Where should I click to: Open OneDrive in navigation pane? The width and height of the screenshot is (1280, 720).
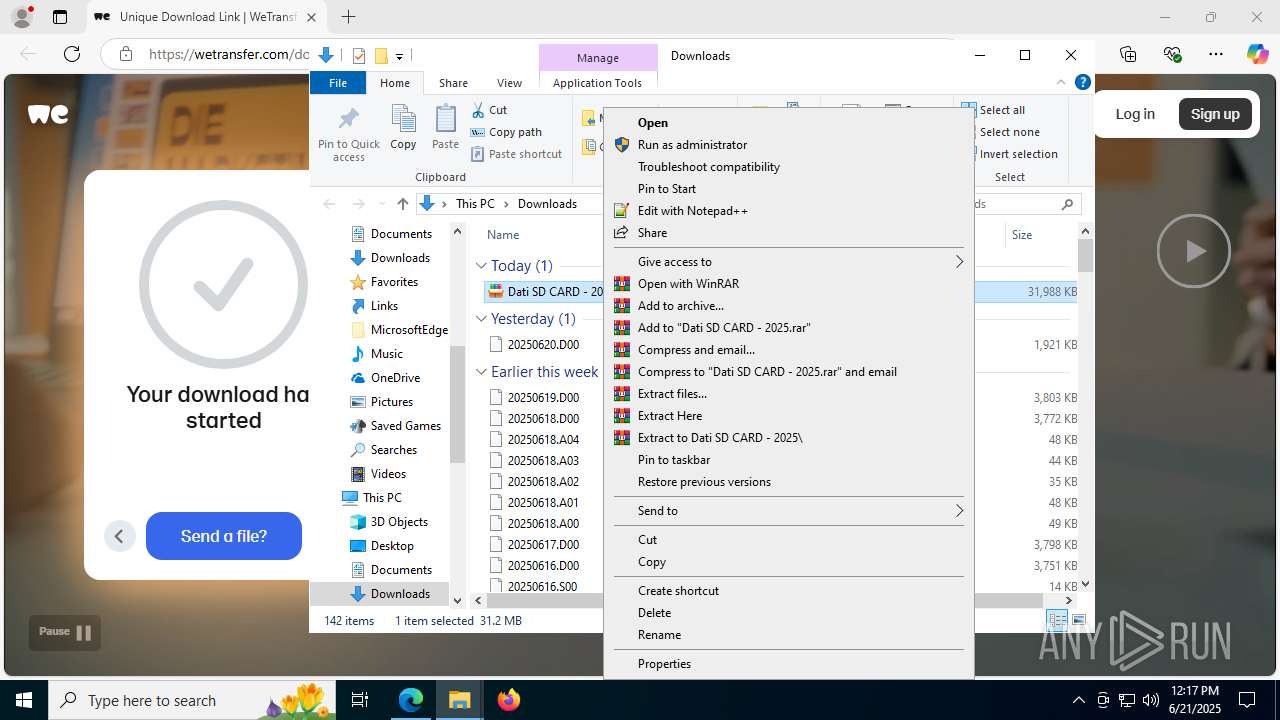point(394,378)
